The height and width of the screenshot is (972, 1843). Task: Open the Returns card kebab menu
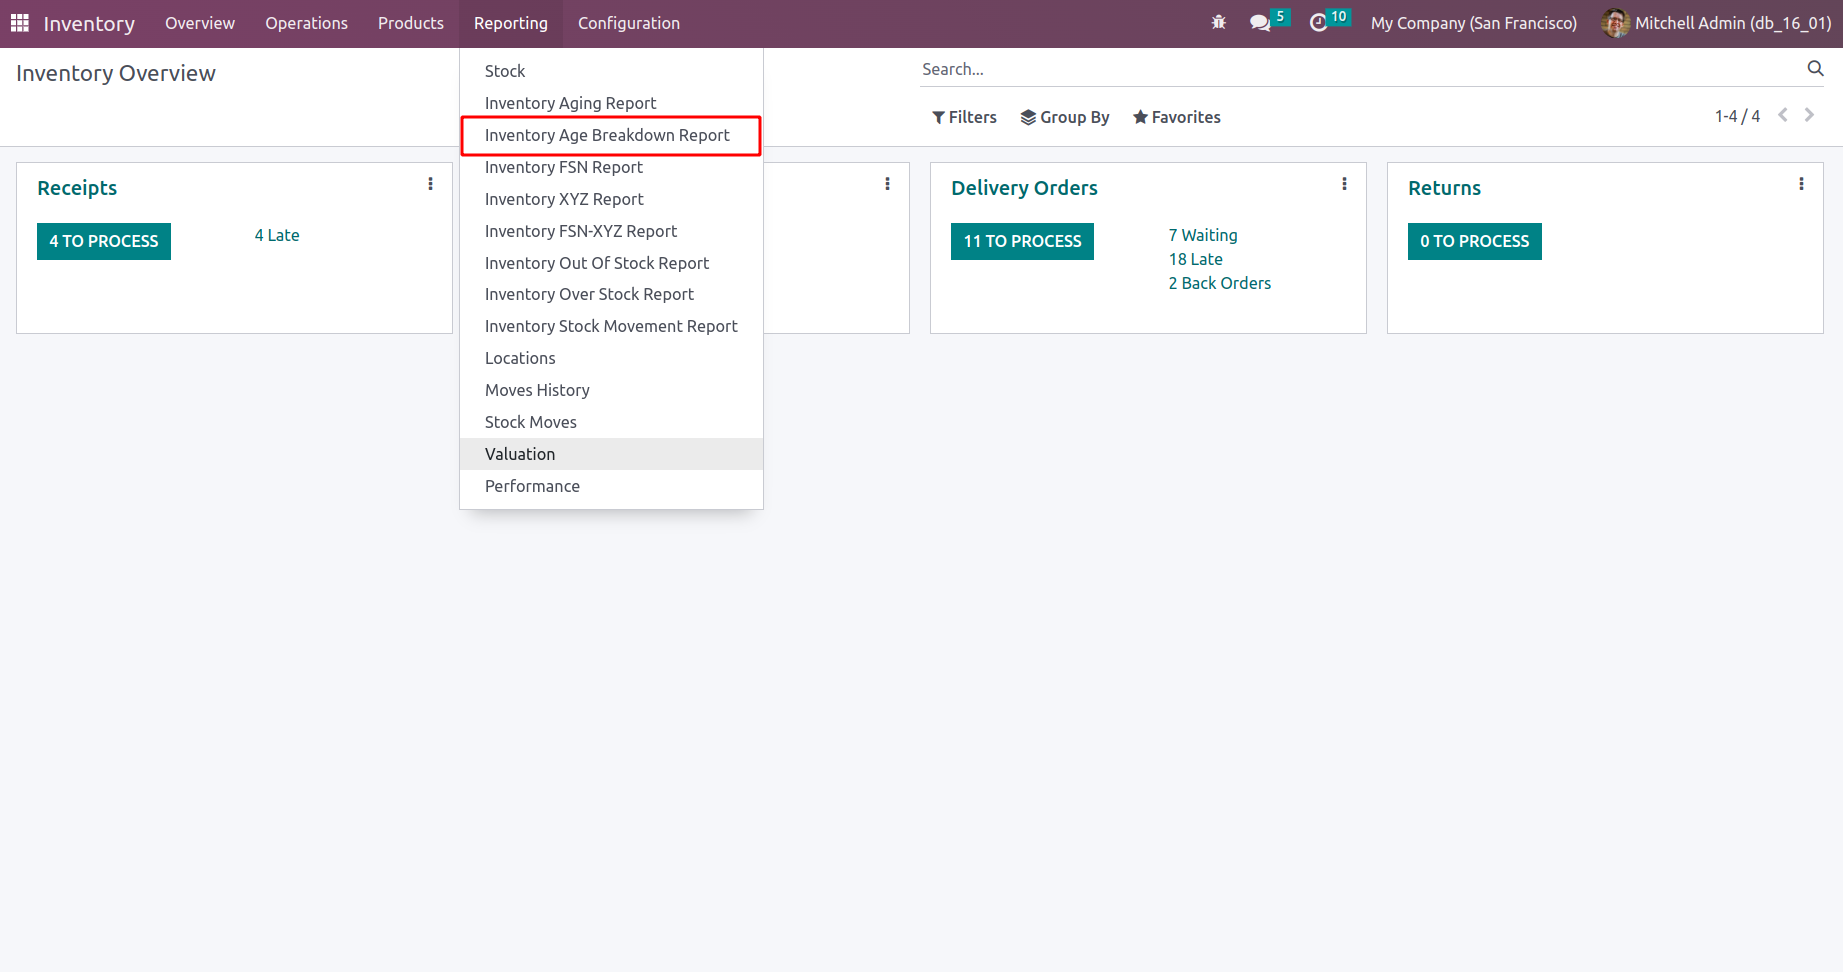(1801, 184)
